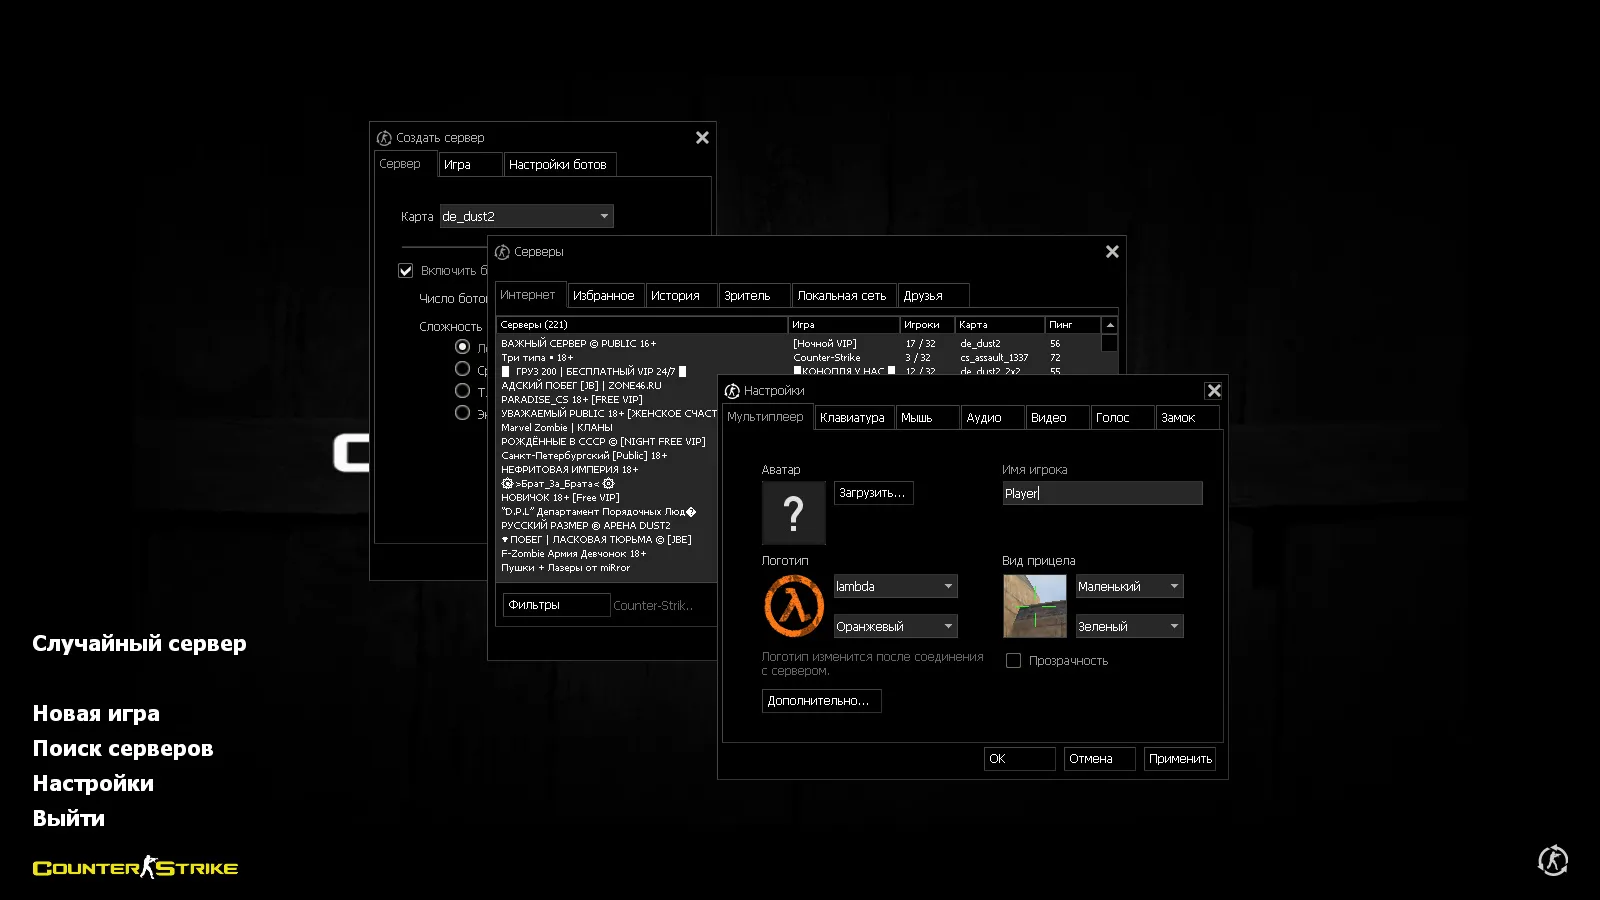Click the CS icon on the Серверы window title

503,251
